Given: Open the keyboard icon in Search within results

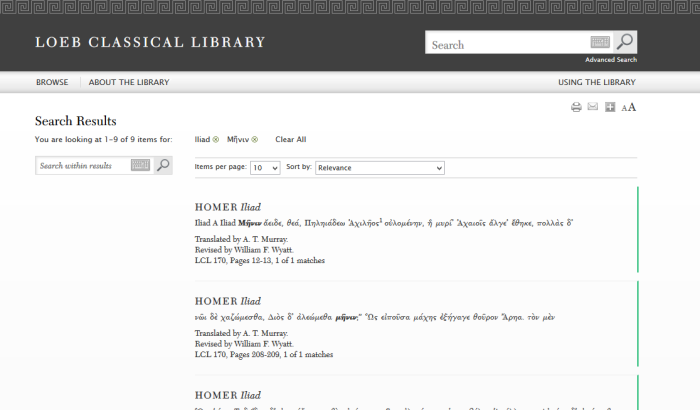Looking at the screenshot, I should coord(140,165).
